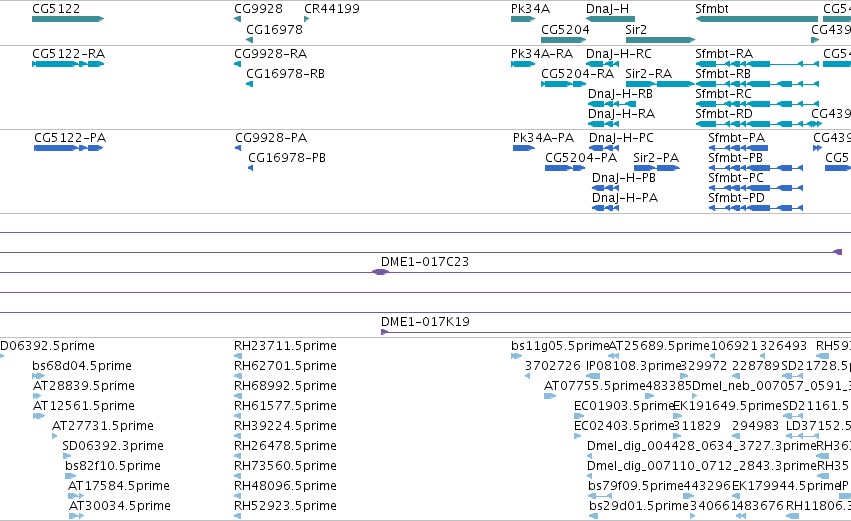Screen dimensions: 851x521
Task: Select the AT12561.5prime EST
Action: click(39, 416)
